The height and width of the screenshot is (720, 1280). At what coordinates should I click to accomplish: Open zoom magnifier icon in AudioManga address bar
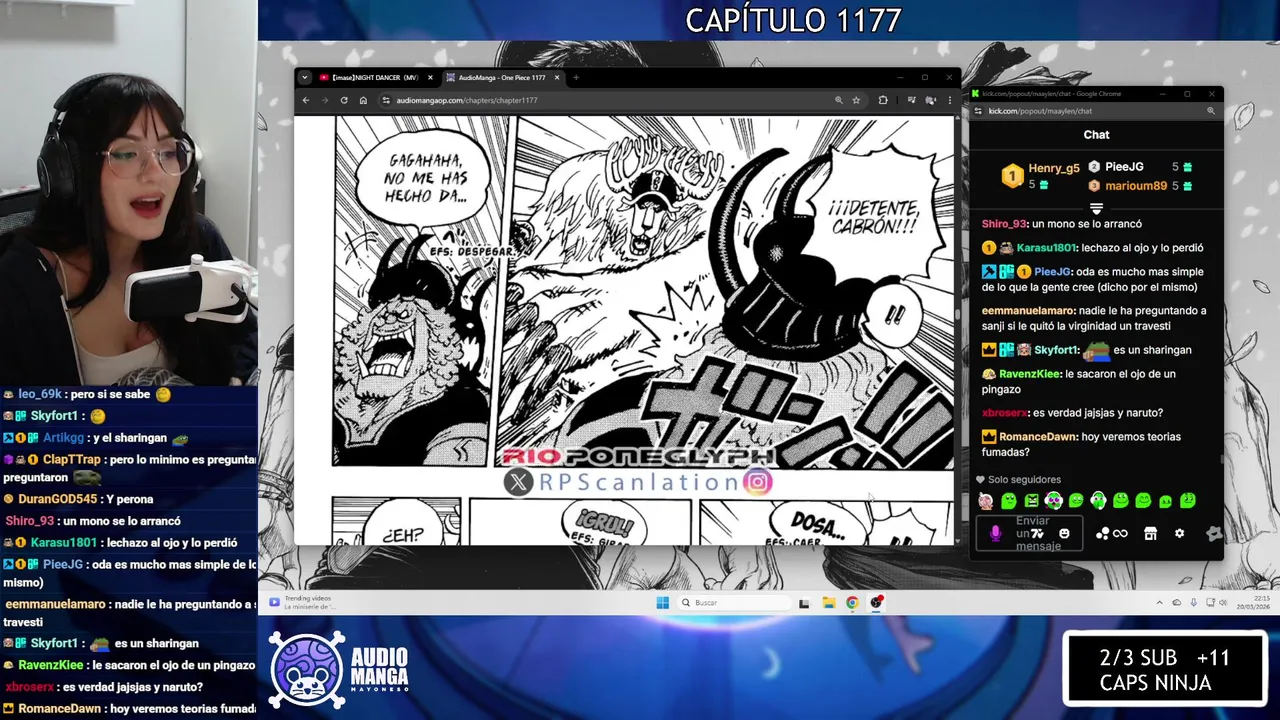coord(839,100)
